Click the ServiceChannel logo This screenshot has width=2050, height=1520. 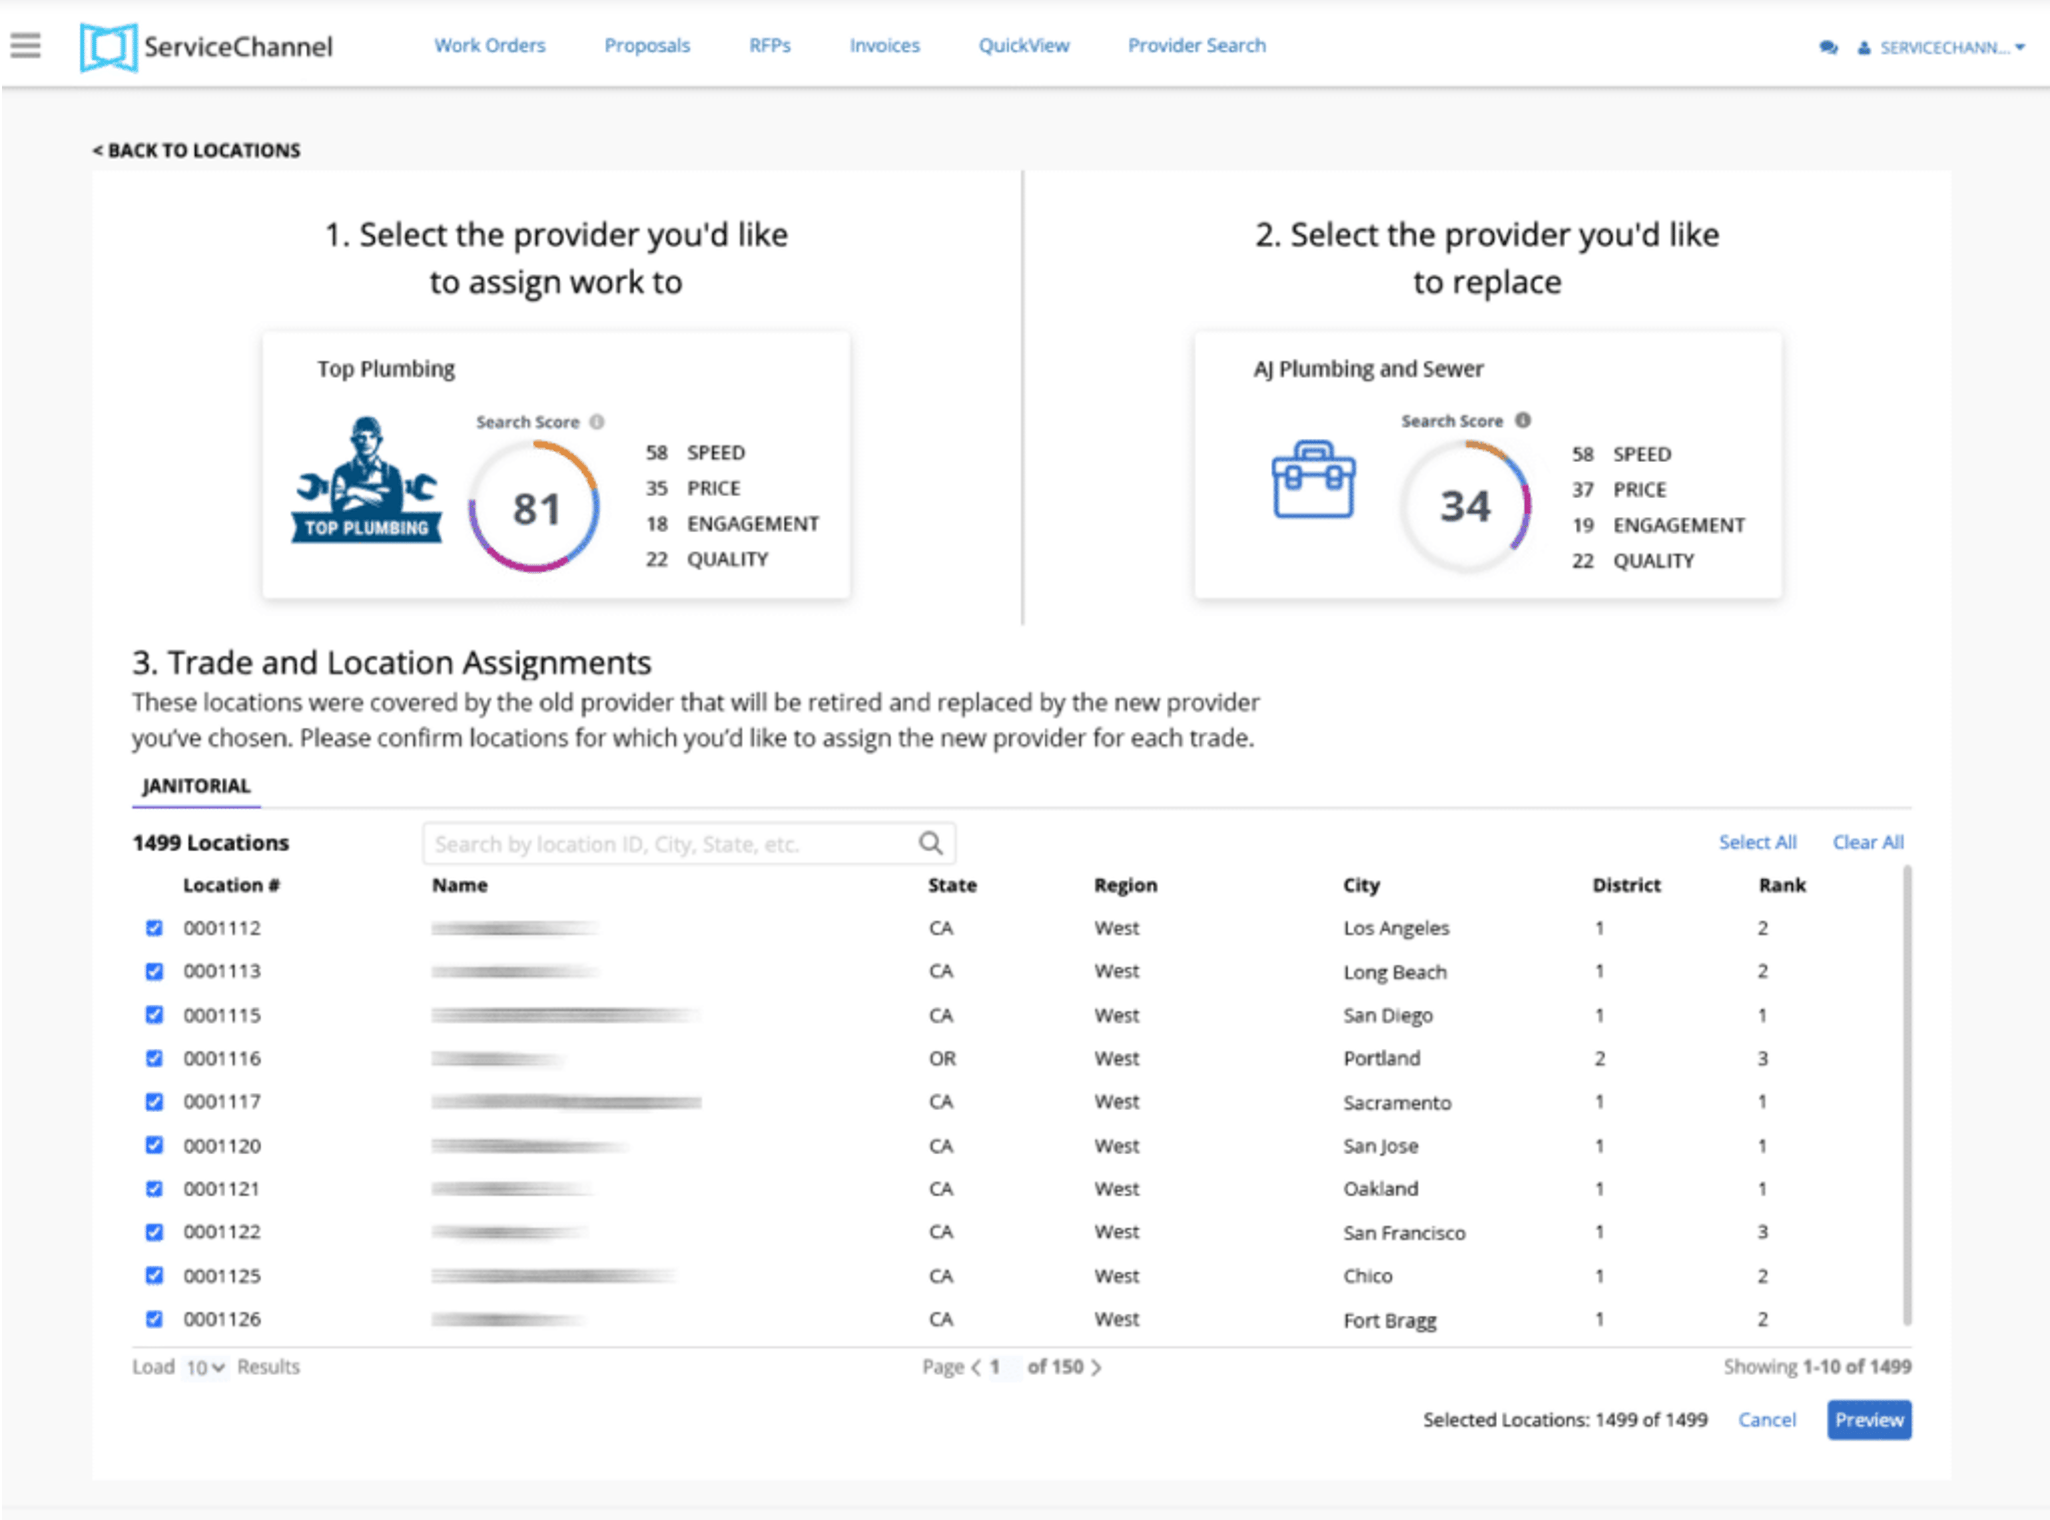tap(206, 47)
